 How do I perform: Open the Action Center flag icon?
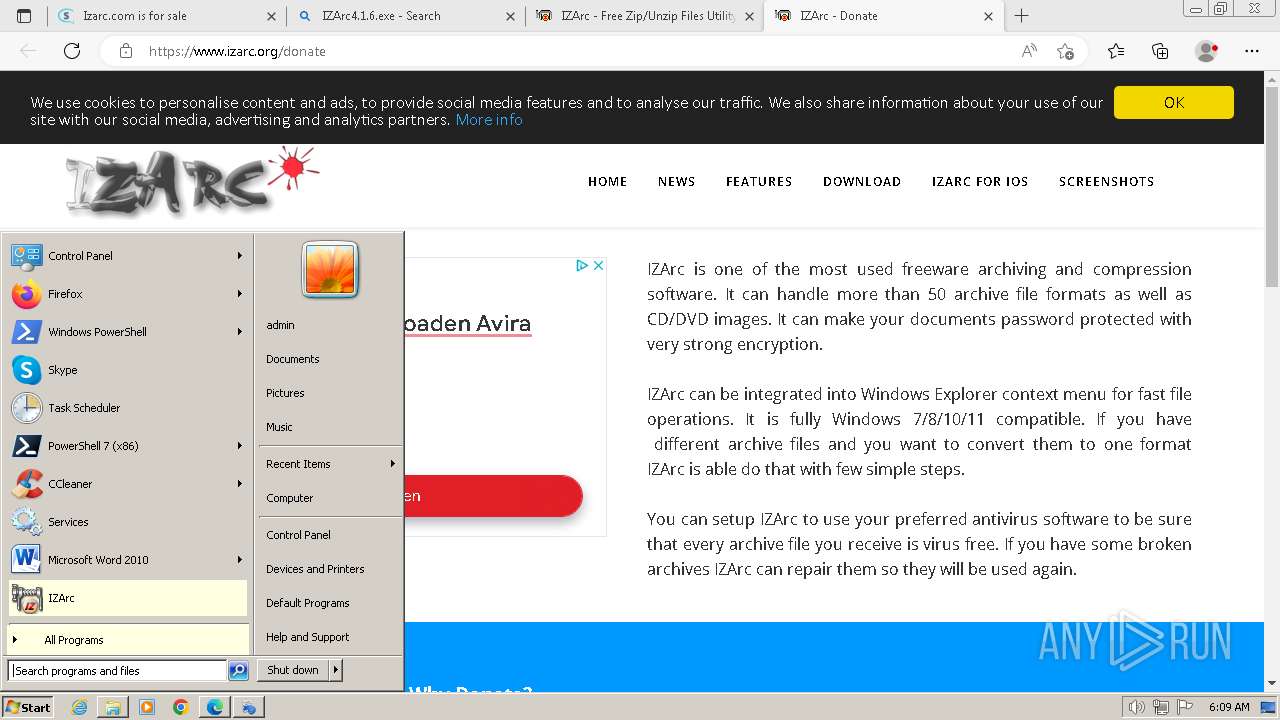[x=1185, y=707]
